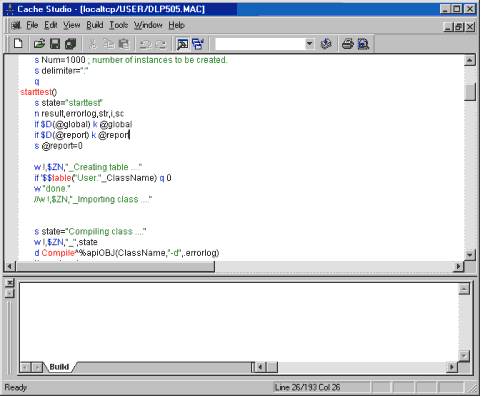Click the 'Ready' status bar text
This screenshot has width=481, height=397.
16,387
